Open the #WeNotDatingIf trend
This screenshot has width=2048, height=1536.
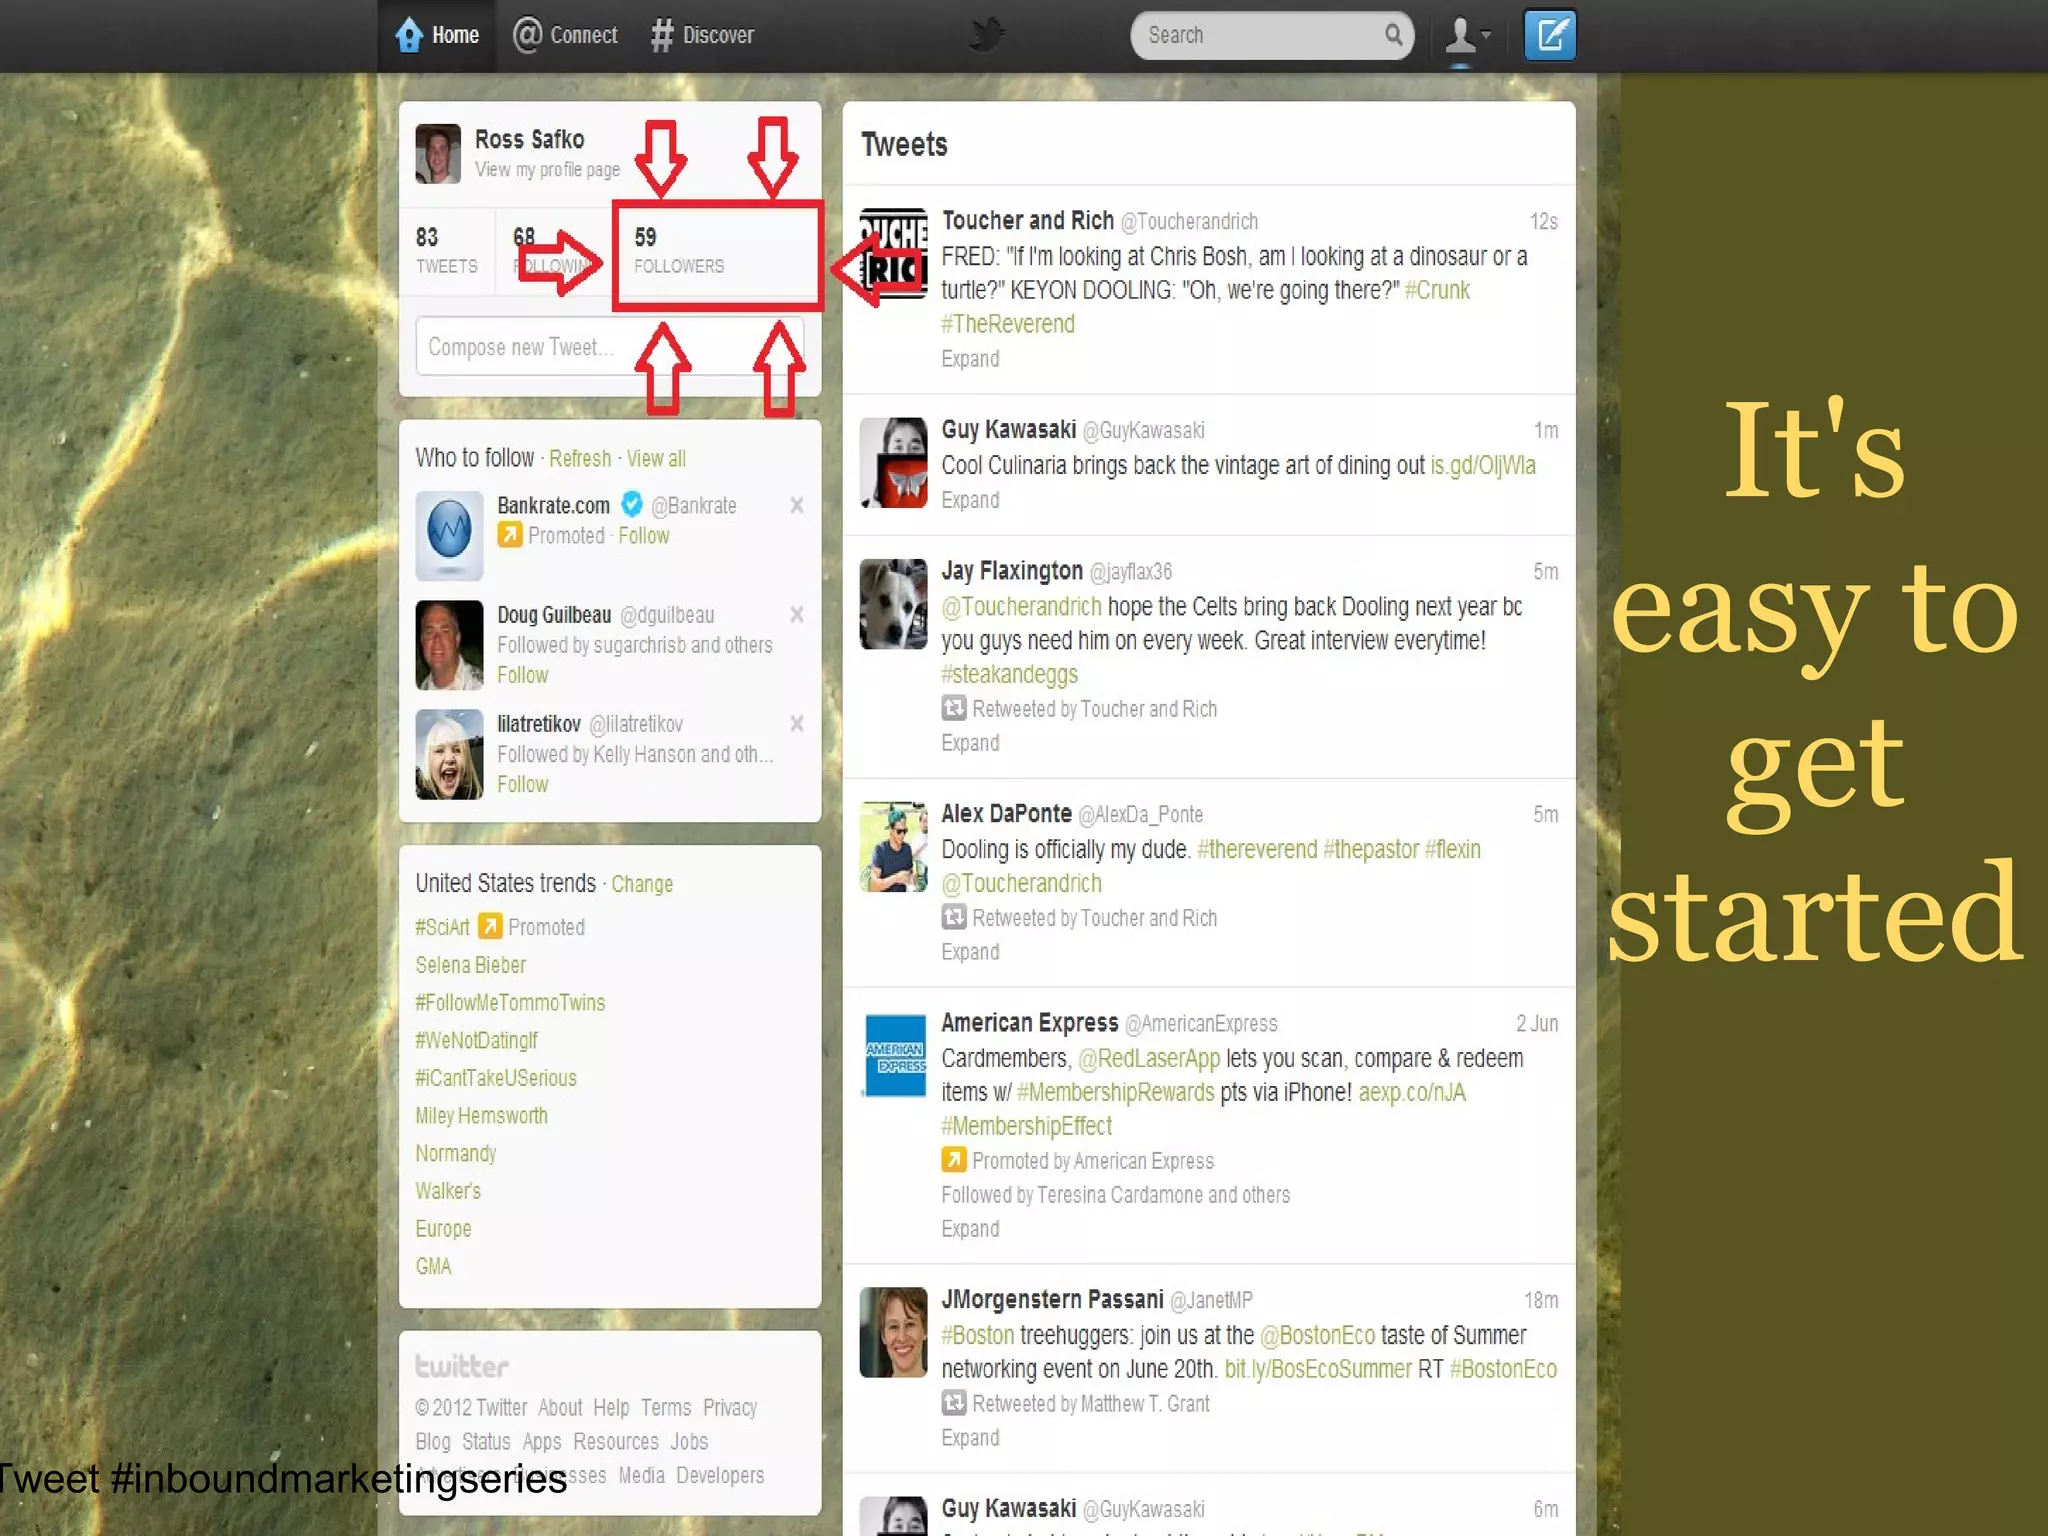[x=476, y=1041]
